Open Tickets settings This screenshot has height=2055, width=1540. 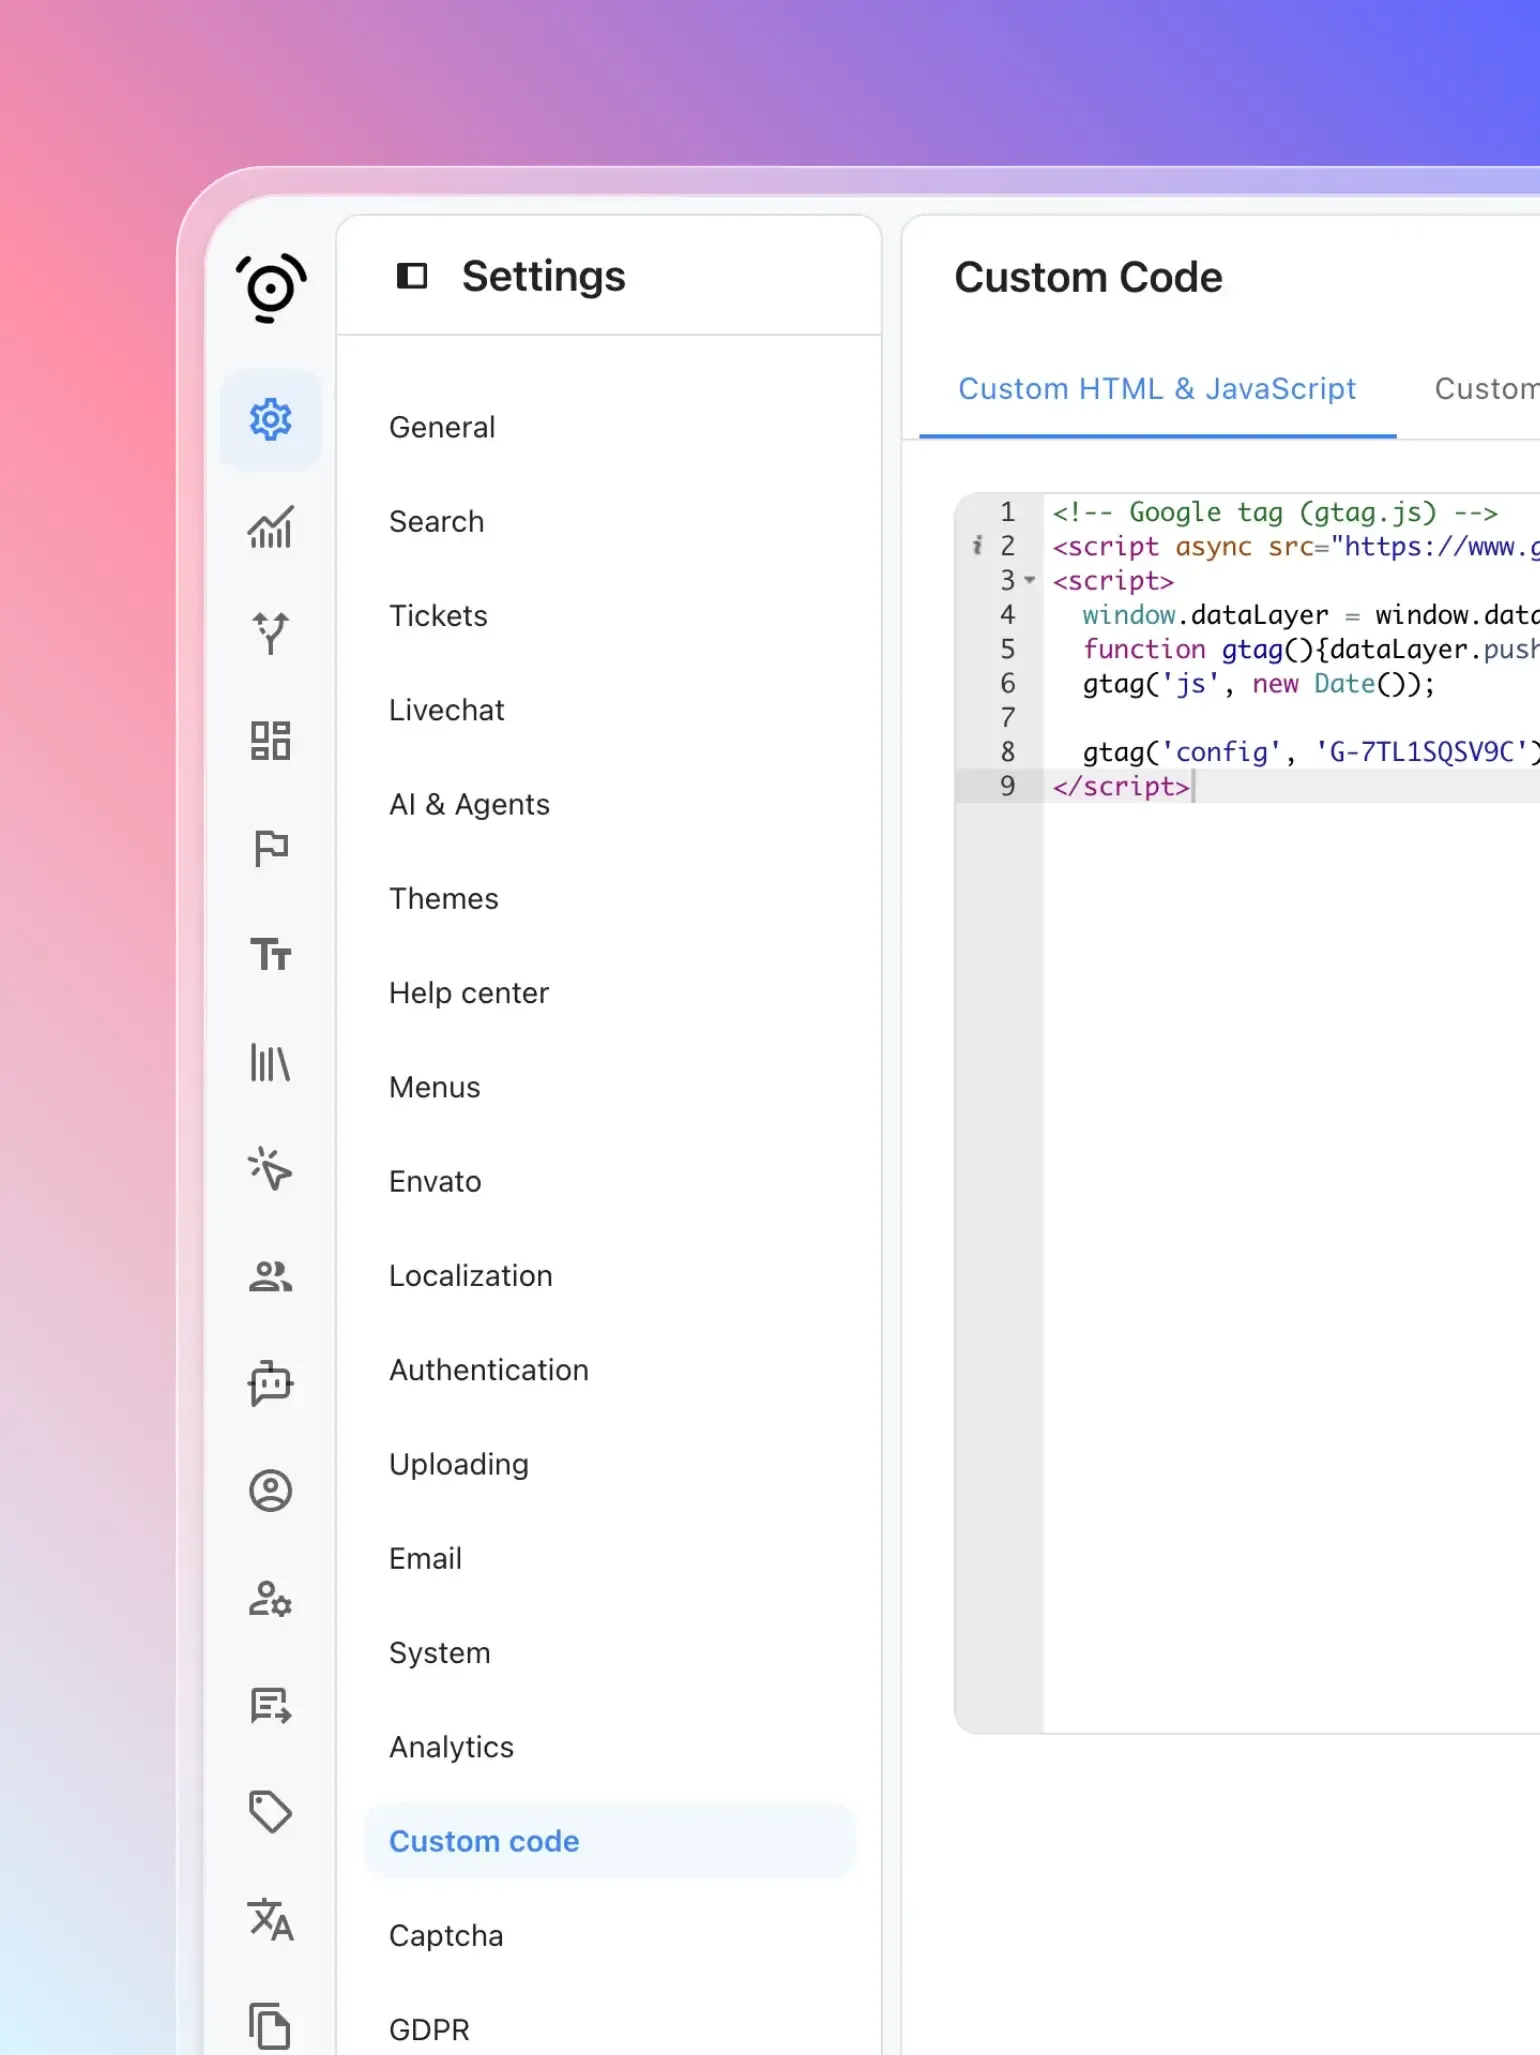pyautogui.click(x=609, y=616)
